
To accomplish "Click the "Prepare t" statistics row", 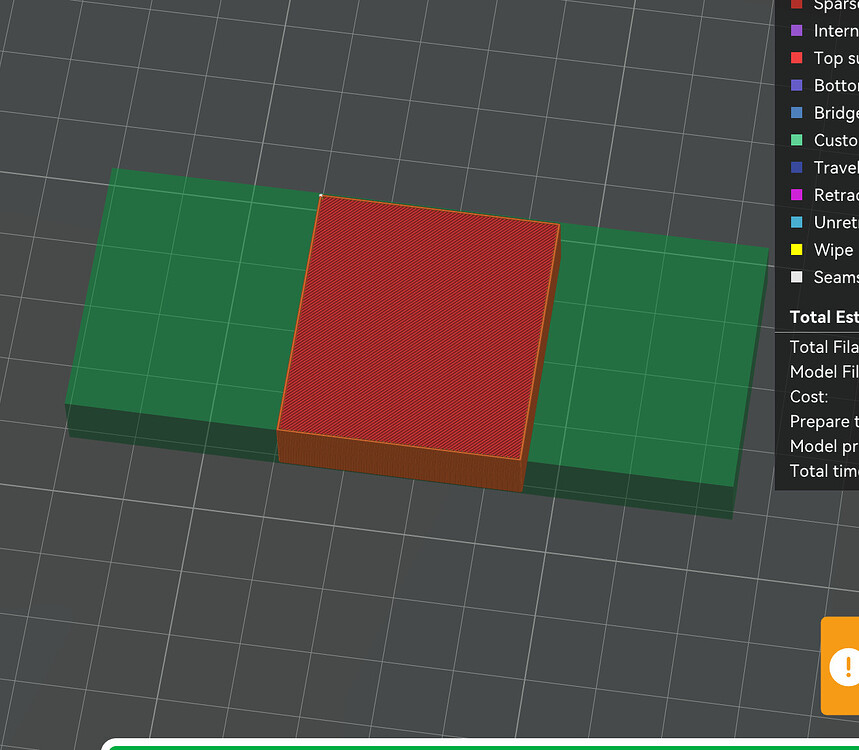I will (x=824, y=421).
